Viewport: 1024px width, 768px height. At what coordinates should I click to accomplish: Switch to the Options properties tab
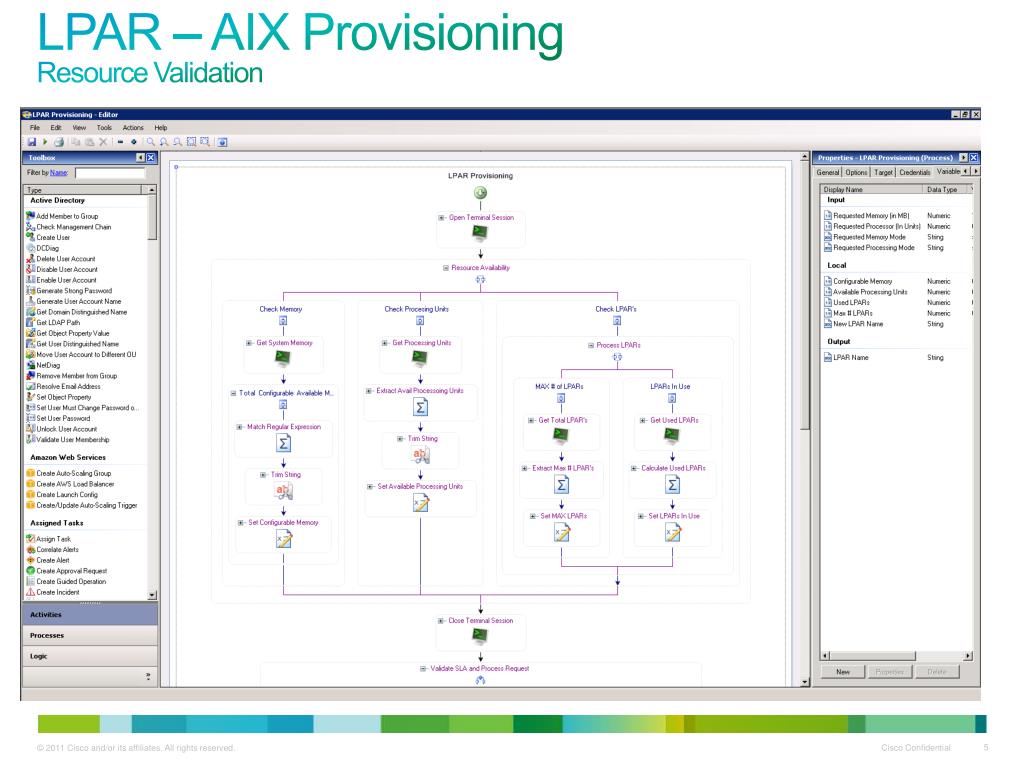click(x=856, y=172)
